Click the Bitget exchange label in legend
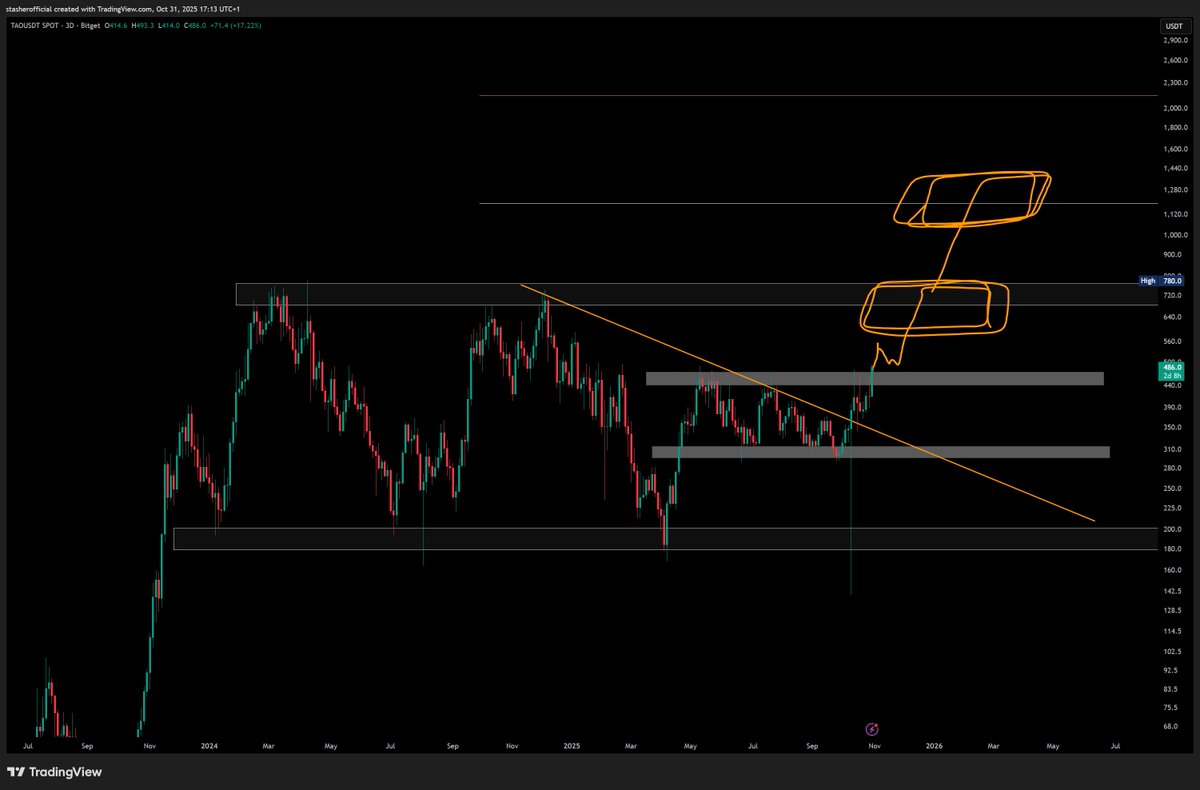Image resolution: width=1200 pixels, height=790 pixels. tap(90, 25)
